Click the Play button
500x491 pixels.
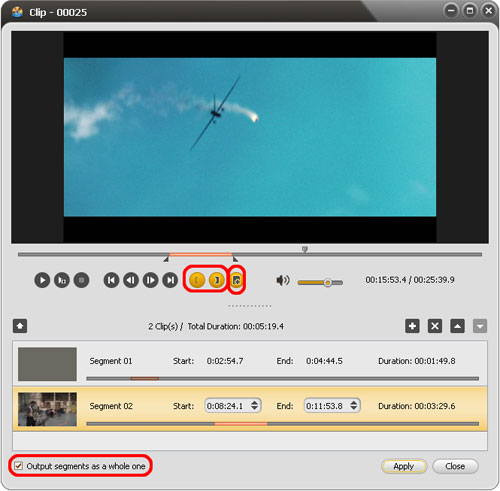42,280
